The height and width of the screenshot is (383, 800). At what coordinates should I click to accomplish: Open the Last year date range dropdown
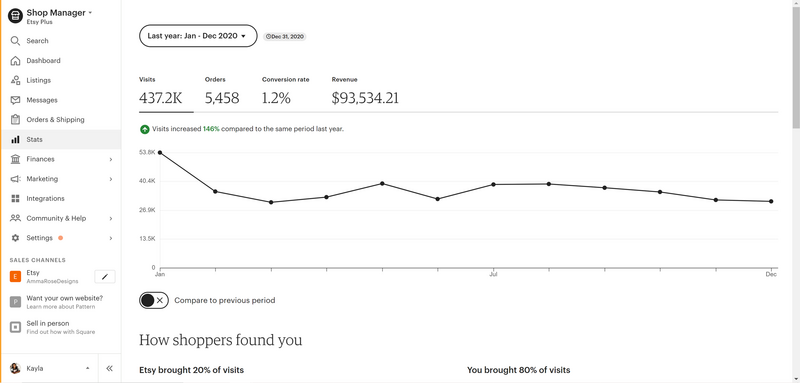[x=198, y=36]
